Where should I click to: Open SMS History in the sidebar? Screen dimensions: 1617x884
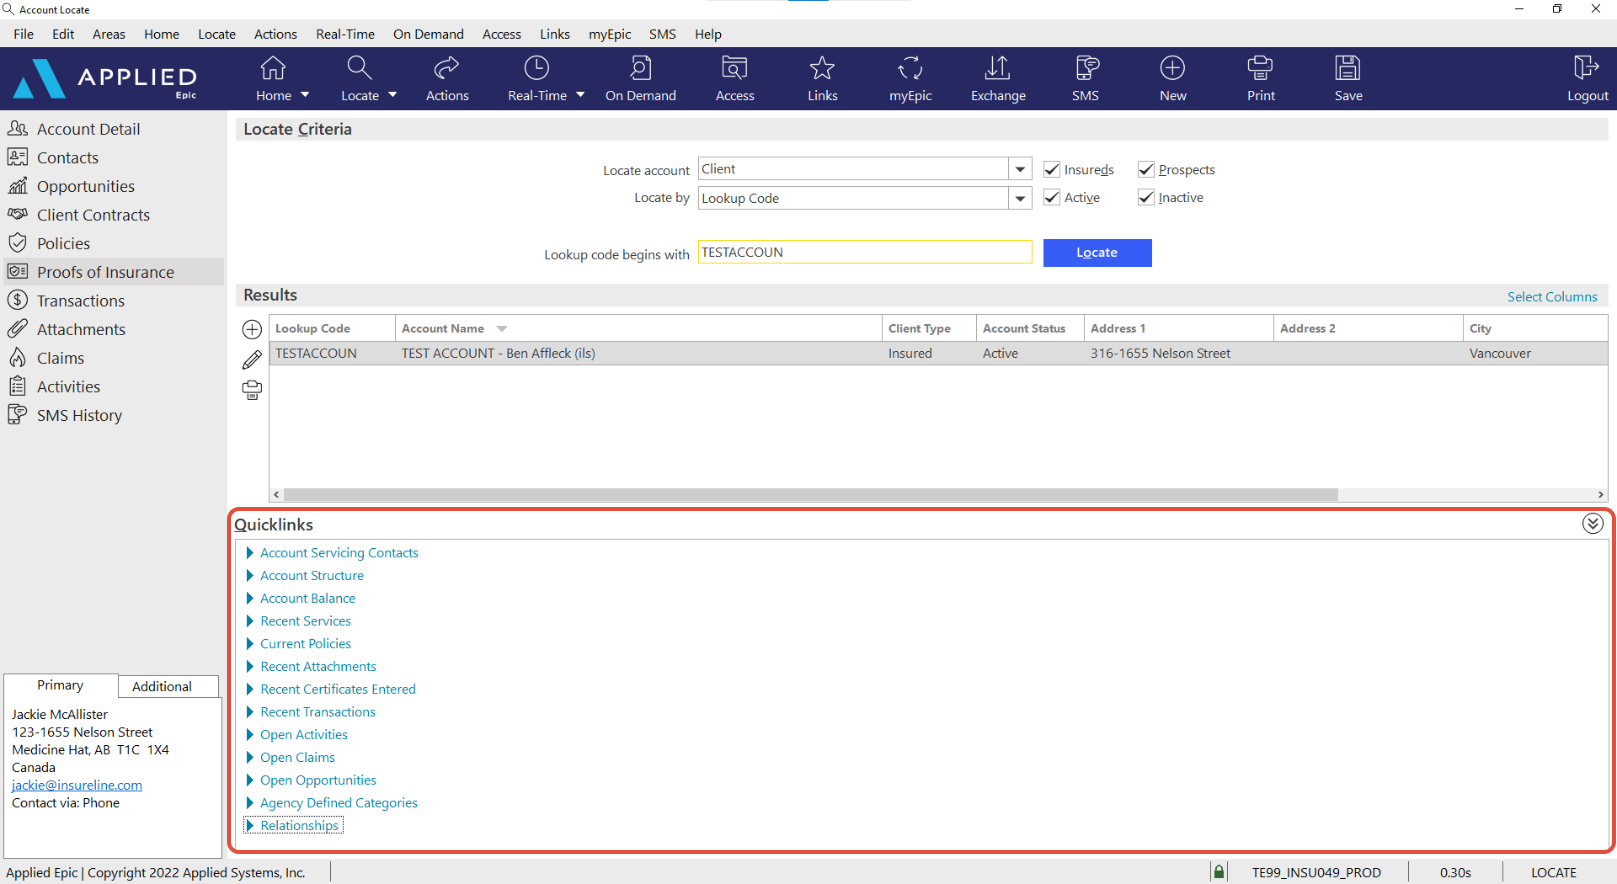79,415
